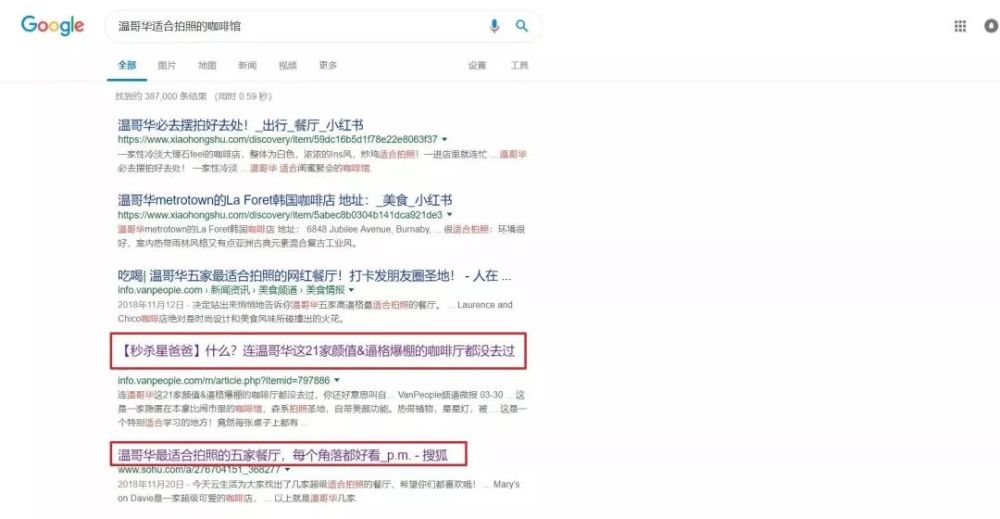Select the 全部 tab
1000x519 pixels.
pyautogui.click(x=127, y=65)
